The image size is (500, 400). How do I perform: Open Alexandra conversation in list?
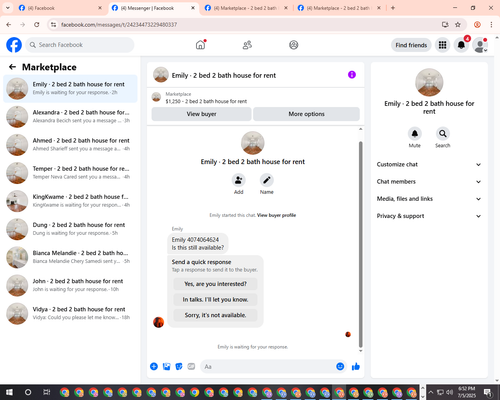(70, 117)
